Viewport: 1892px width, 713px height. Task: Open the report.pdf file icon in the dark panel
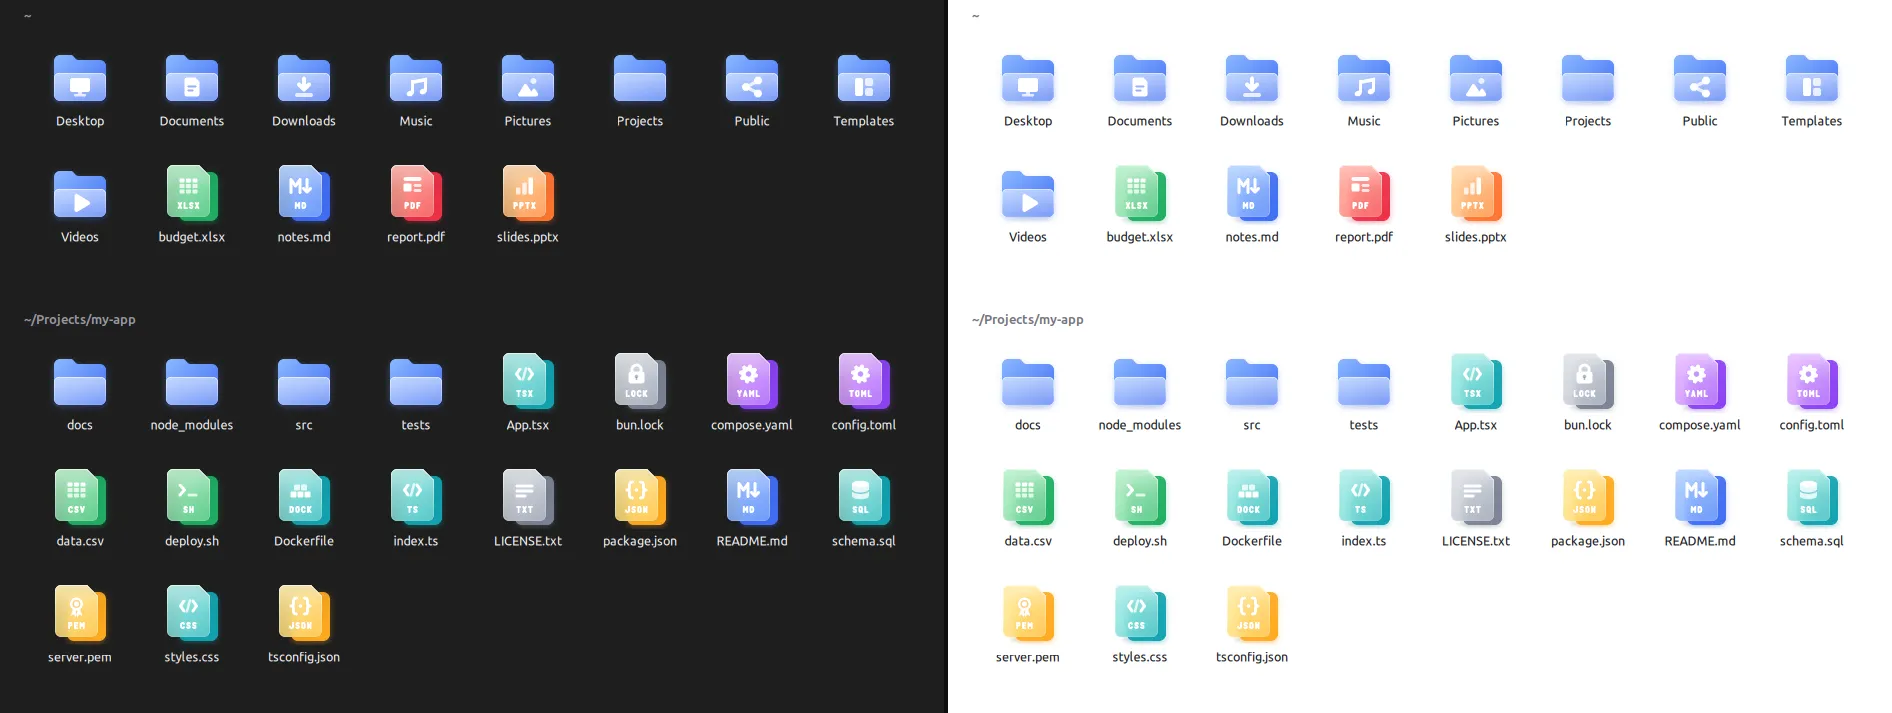point(416,194)
